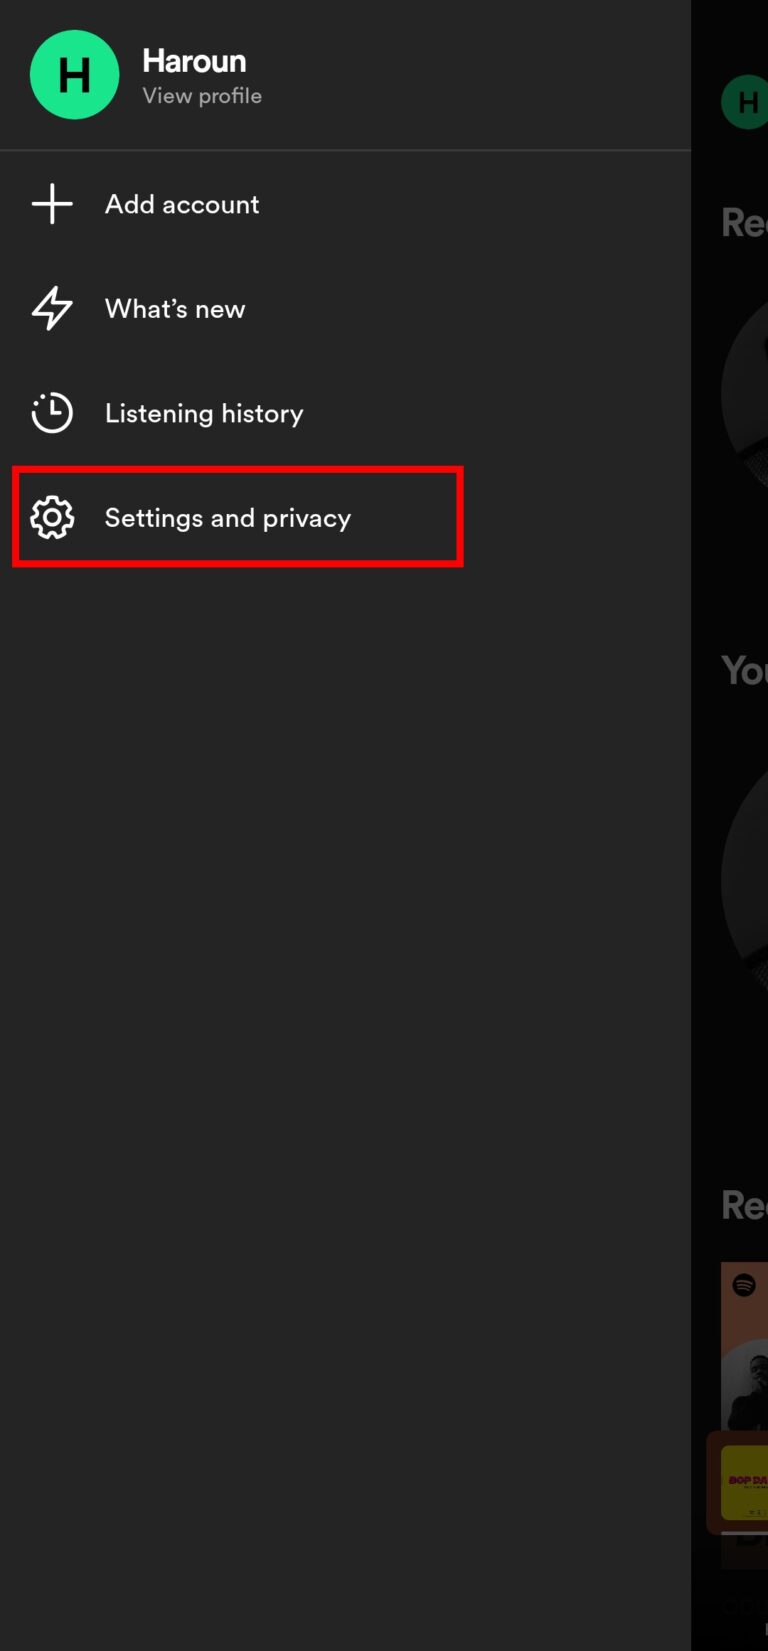Screen dimensions: 768x1651
Task: Tap the Haroun username
Action: [195, 61]
